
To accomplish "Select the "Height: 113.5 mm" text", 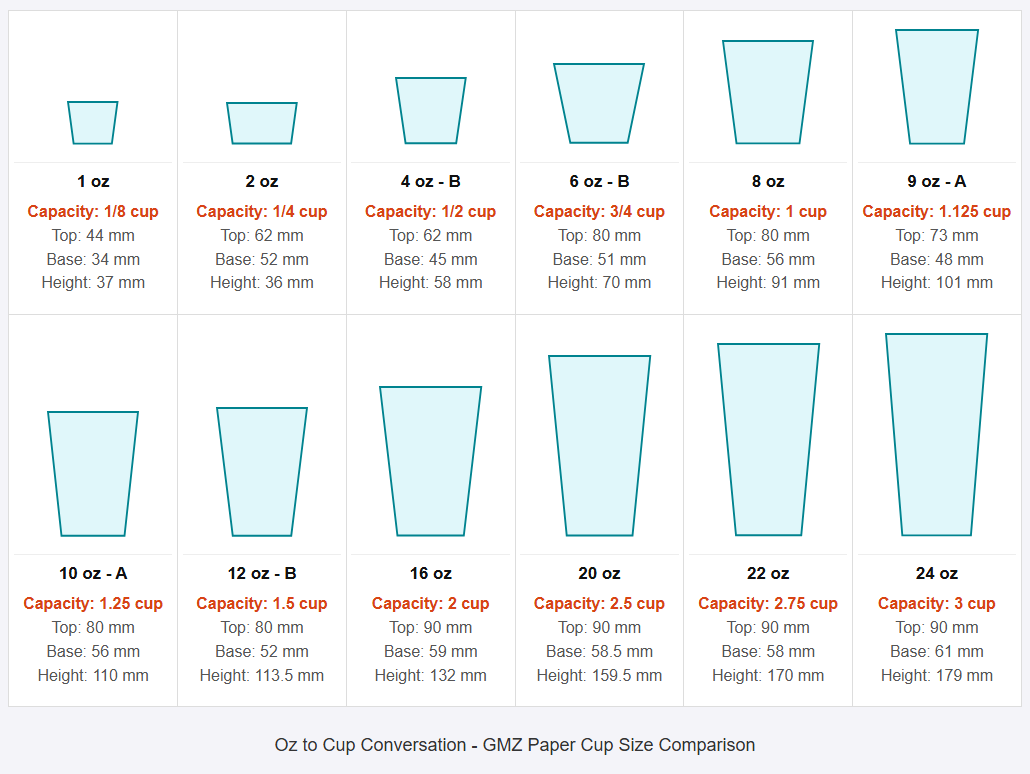I will pyautogui.click(x=262, y=676).
